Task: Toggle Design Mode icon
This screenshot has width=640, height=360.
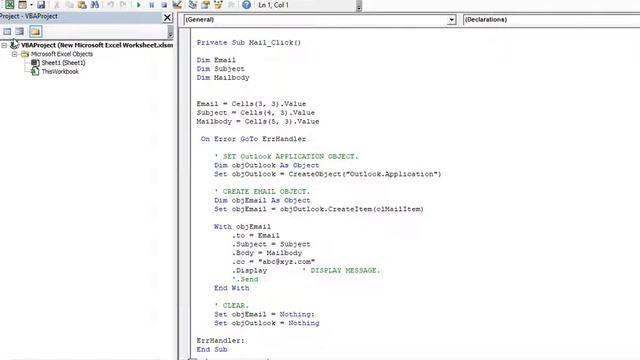Action: (x=177, y=5)
